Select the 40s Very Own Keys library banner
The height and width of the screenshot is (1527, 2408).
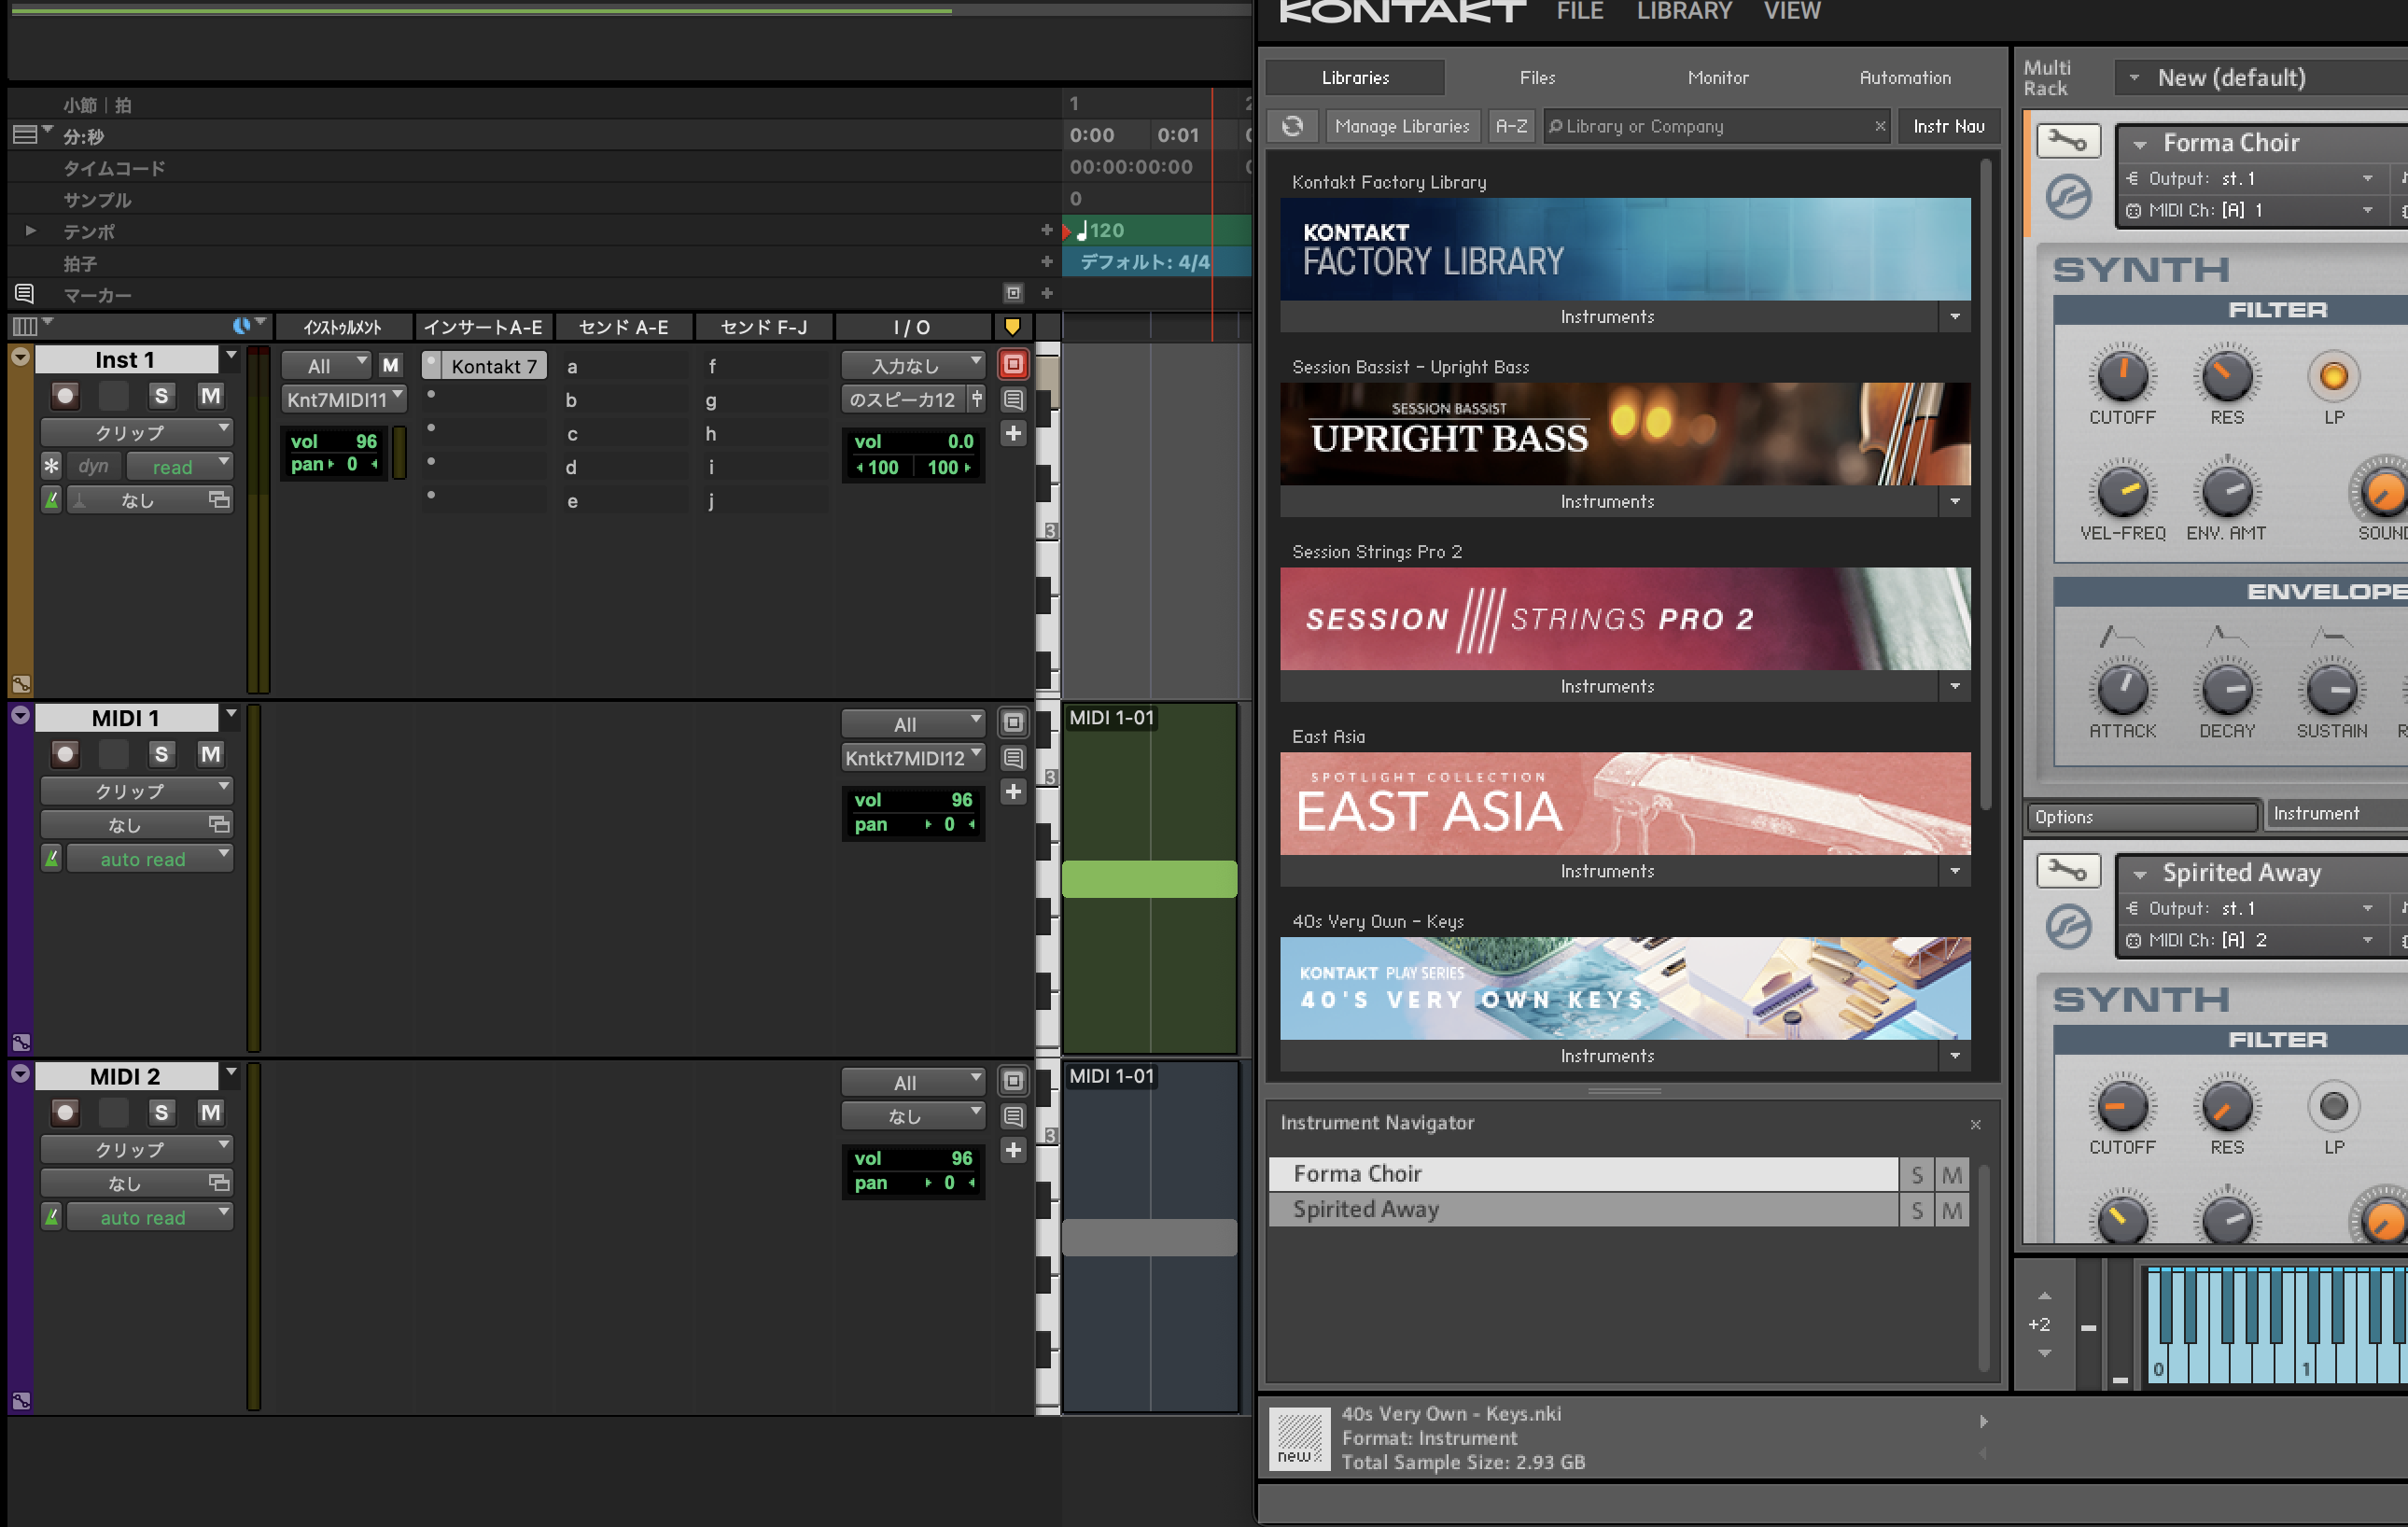click(1625, 988)
